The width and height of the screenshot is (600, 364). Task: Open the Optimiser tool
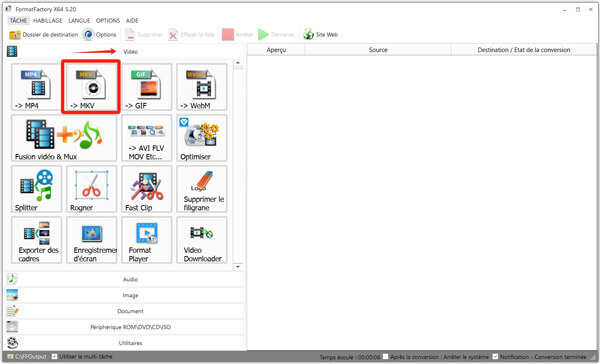click(x=202, y=138)
